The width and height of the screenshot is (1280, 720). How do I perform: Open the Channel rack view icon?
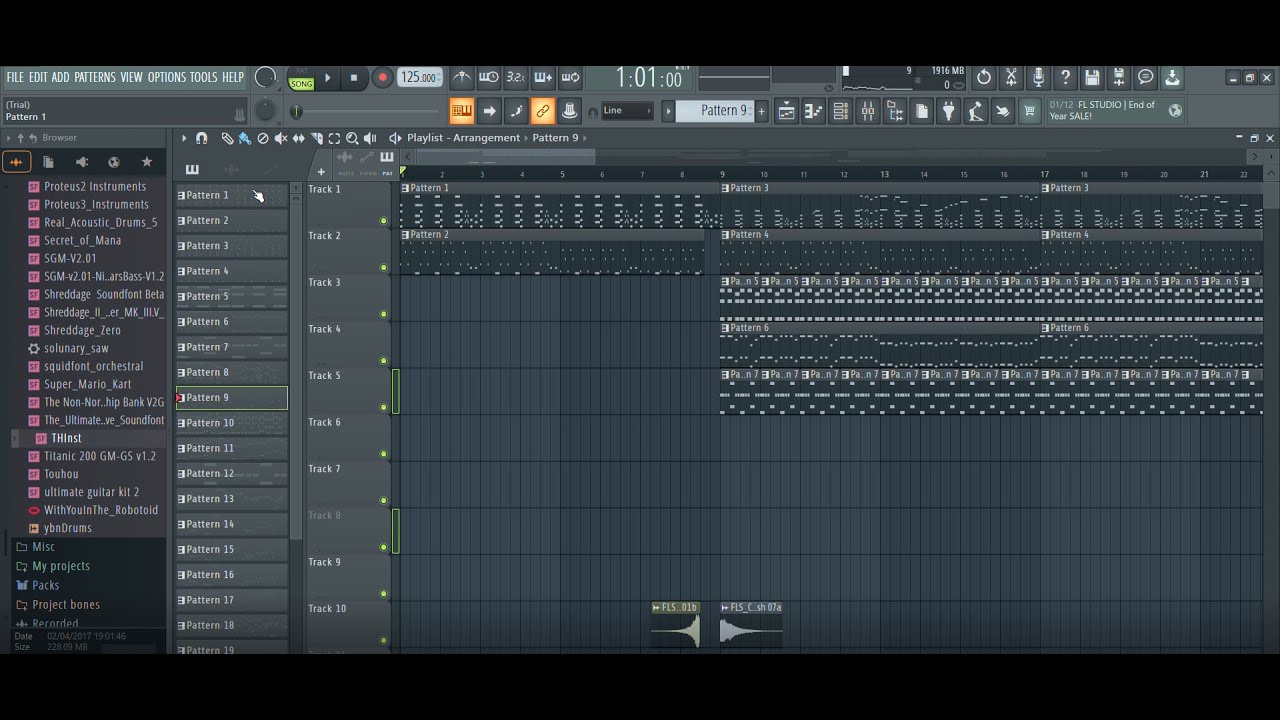click(x=840, y=111)
